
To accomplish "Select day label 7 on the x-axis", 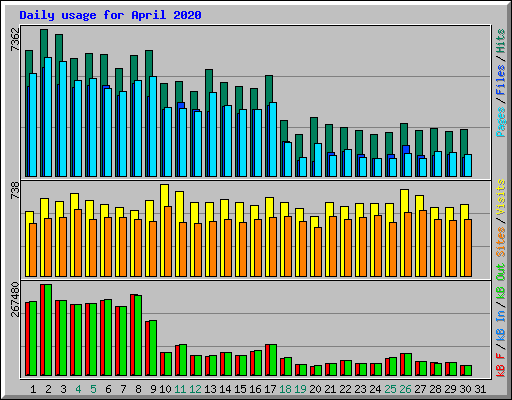I will [123, 389].
